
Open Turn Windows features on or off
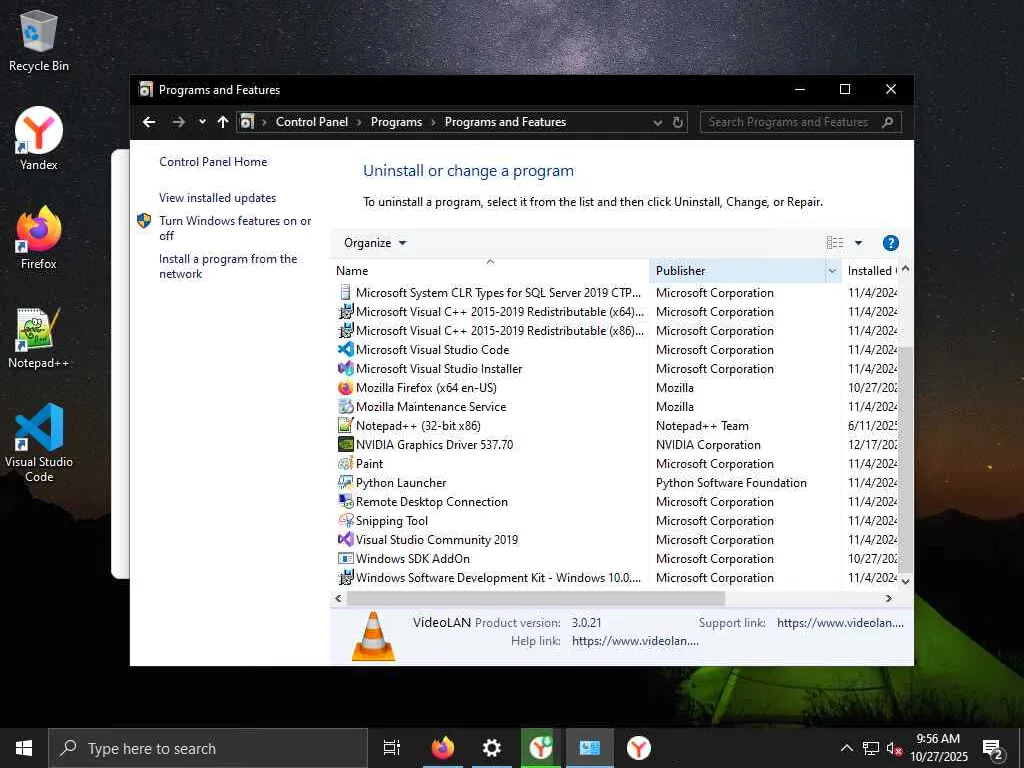(235, 228)
